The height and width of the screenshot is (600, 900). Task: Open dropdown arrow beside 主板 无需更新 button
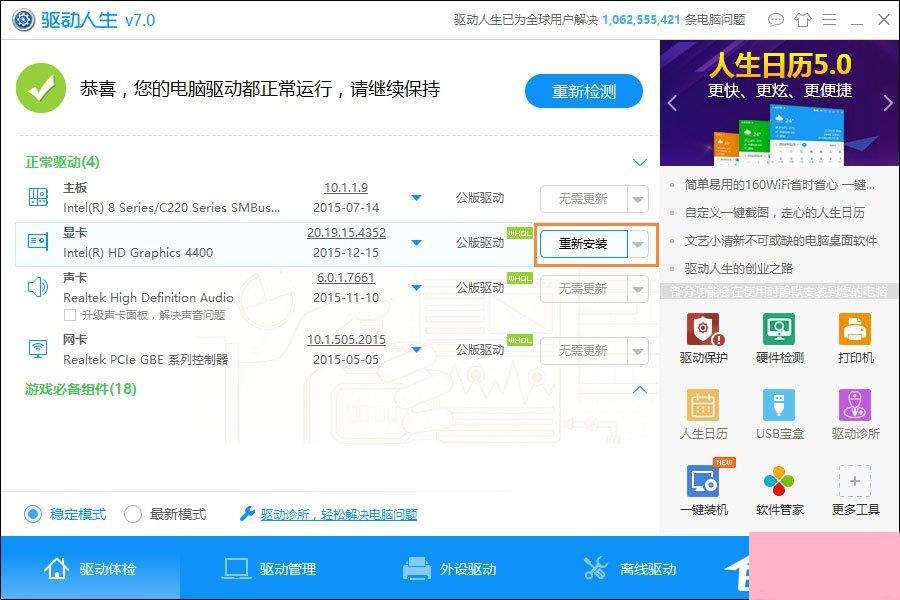point(638,199)
